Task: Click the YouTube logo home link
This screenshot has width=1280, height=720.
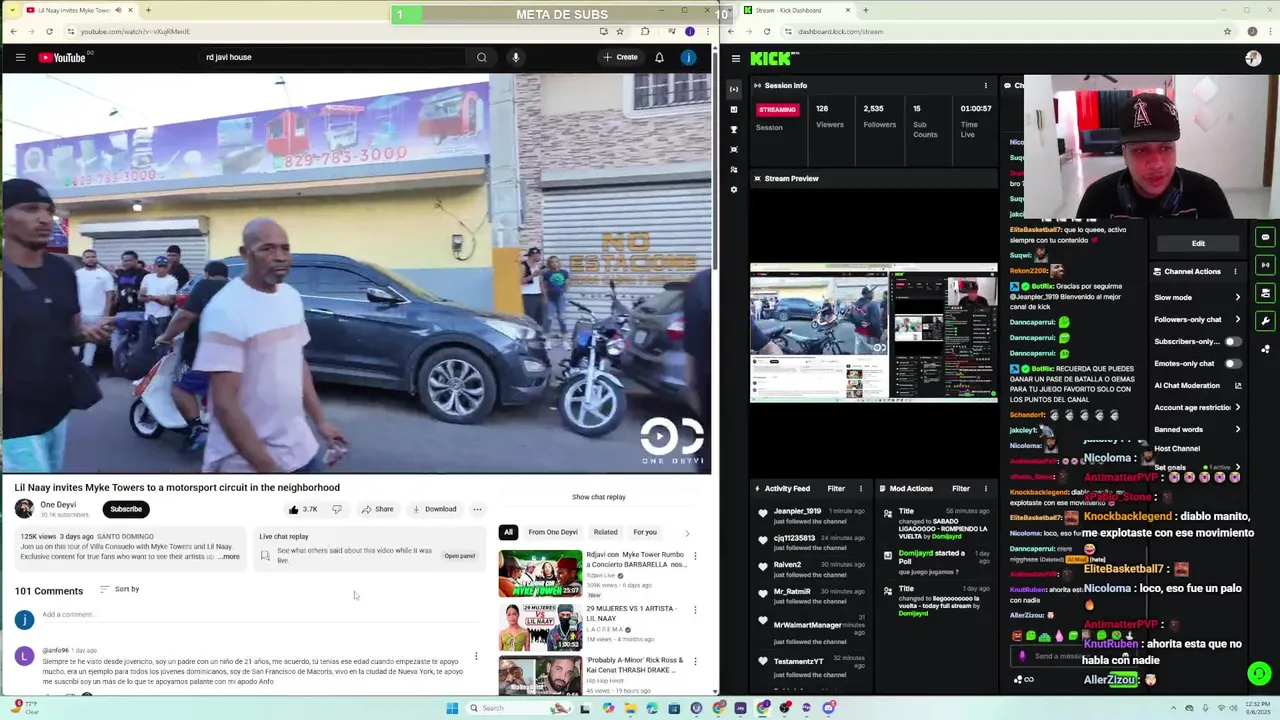Action: point(62,57)
